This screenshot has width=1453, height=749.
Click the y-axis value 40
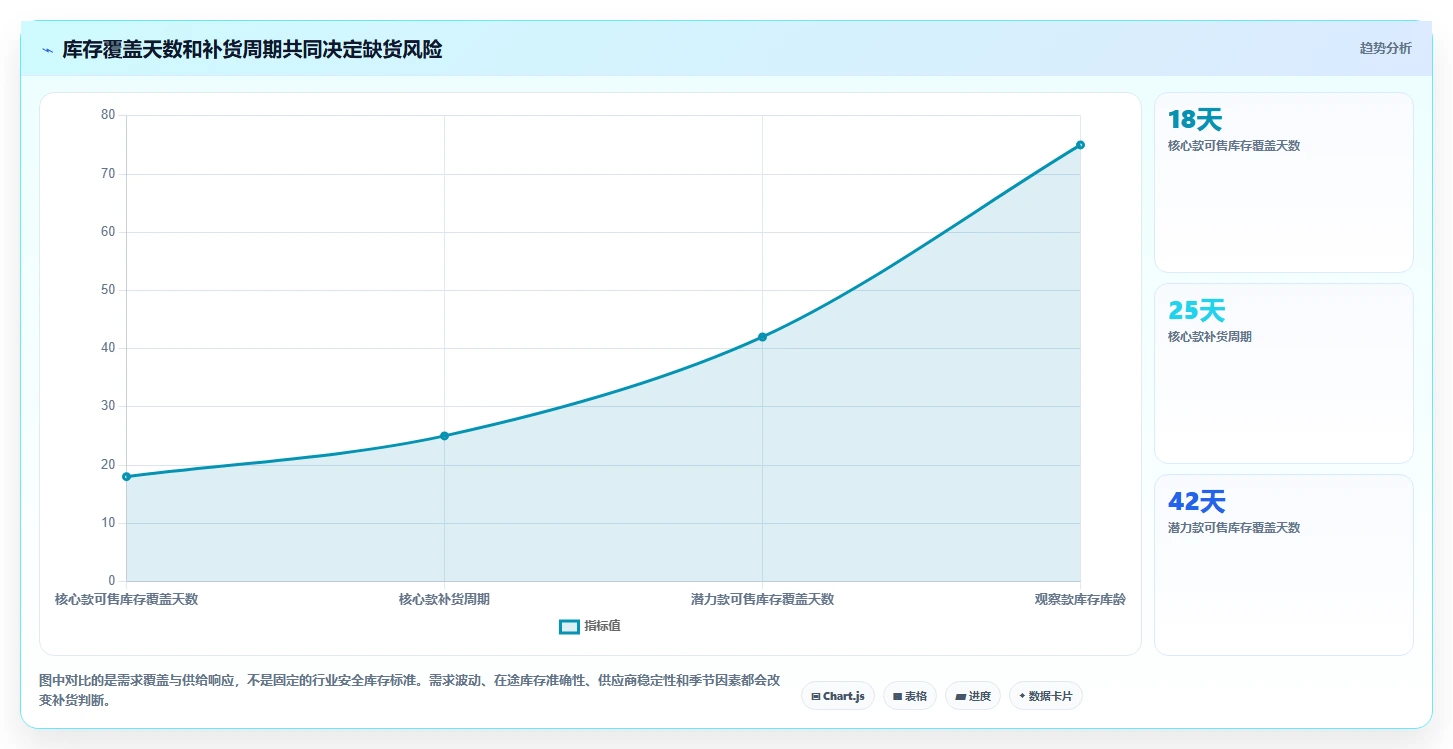click(108, 348)
